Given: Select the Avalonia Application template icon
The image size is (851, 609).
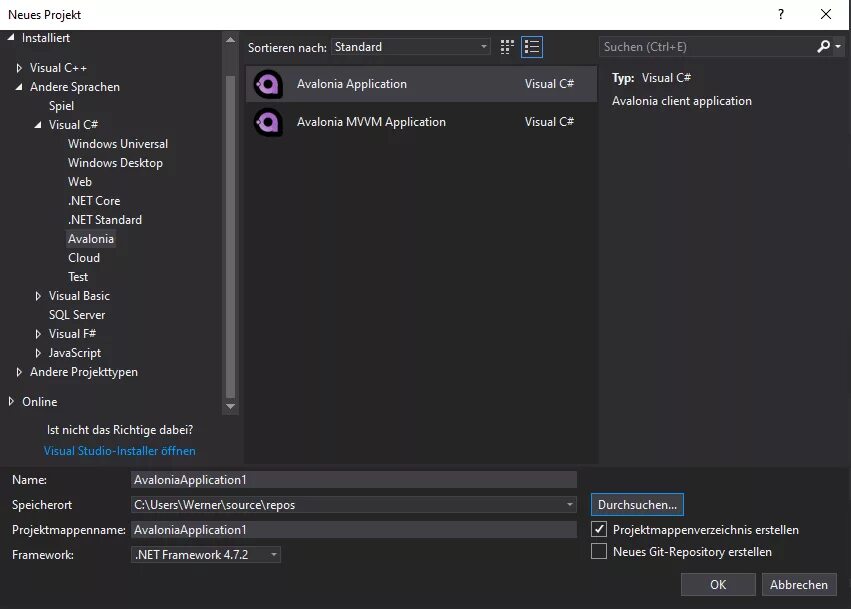Looking at the screenshot, I should pyautogui.click(x=268, y=84).
